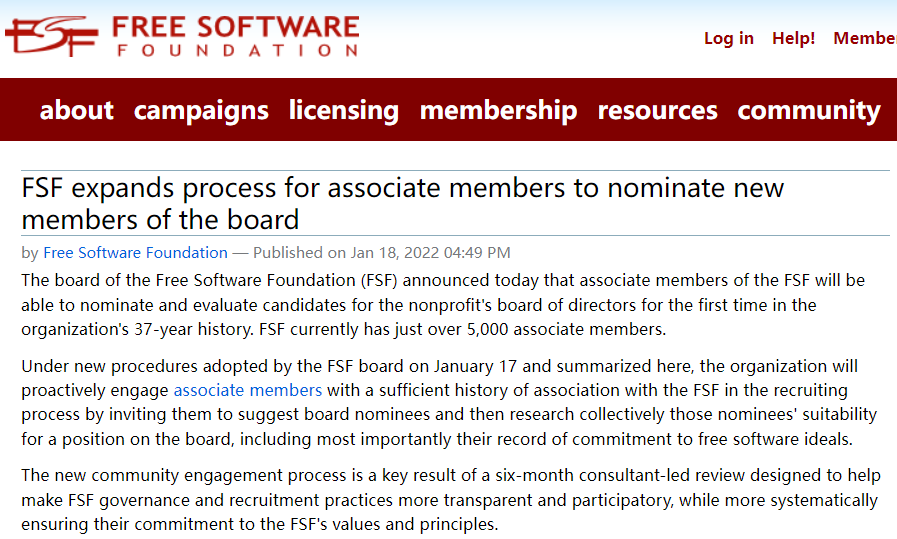Visit the community section
Viewport: 897px width, 539px height.
809,110
